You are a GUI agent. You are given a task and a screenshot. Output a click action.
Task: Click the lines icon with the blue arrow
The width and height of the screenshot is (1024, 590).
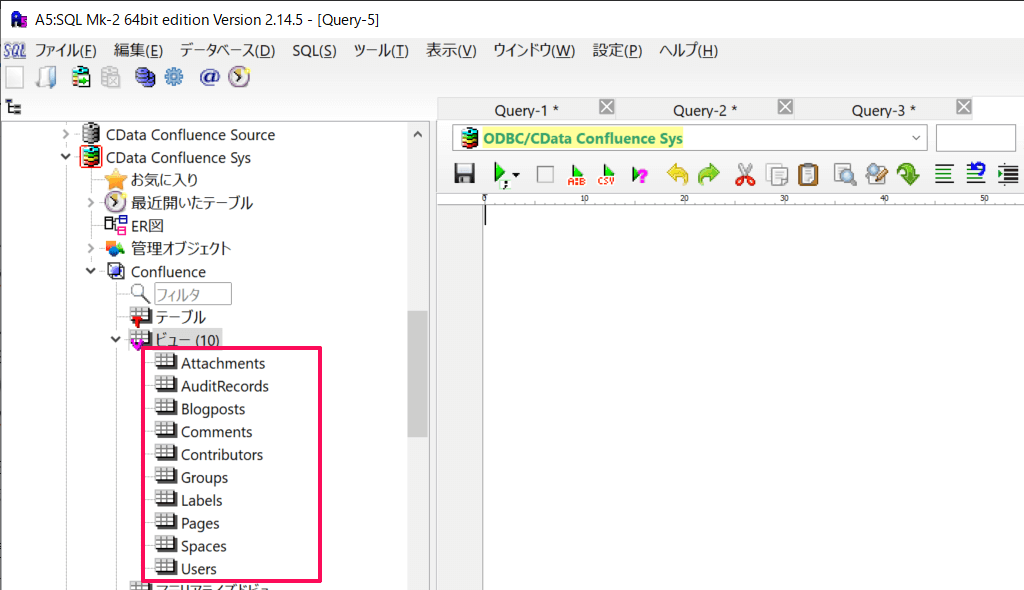pos(976,173)
